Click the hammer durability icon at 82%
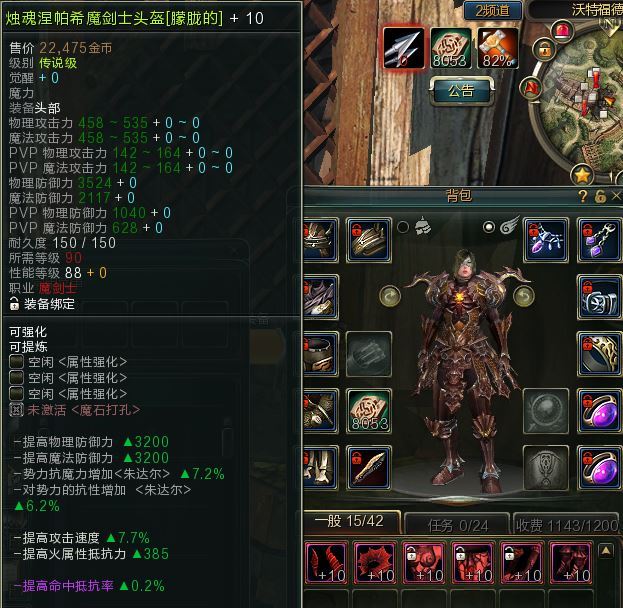 498,48
